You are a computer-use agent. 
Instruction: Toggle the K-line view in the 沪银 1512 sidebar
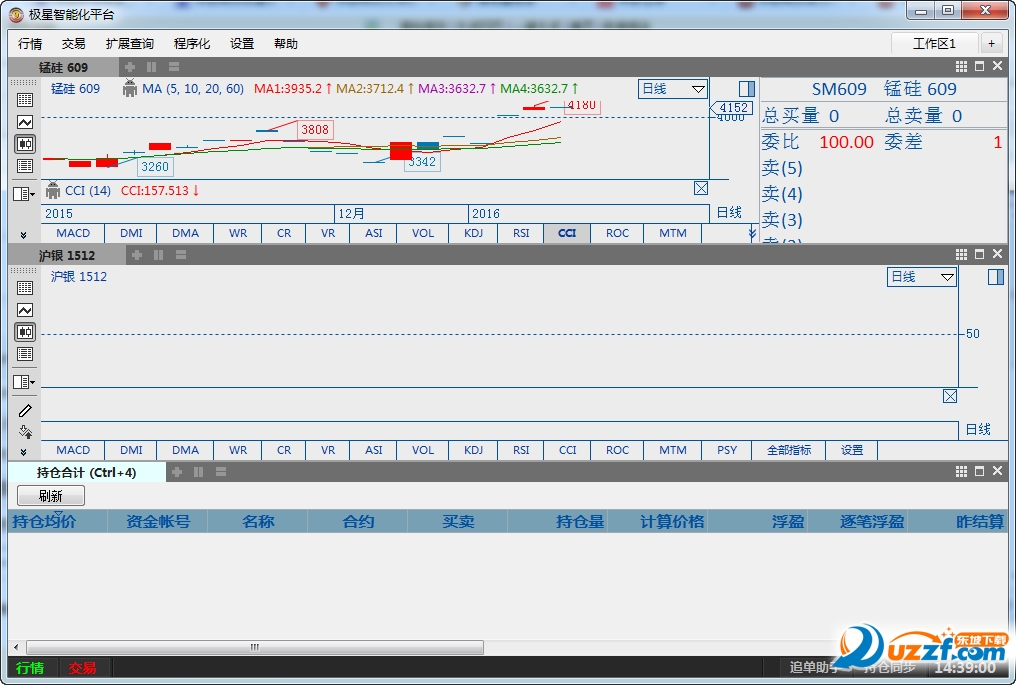point(25,332)
